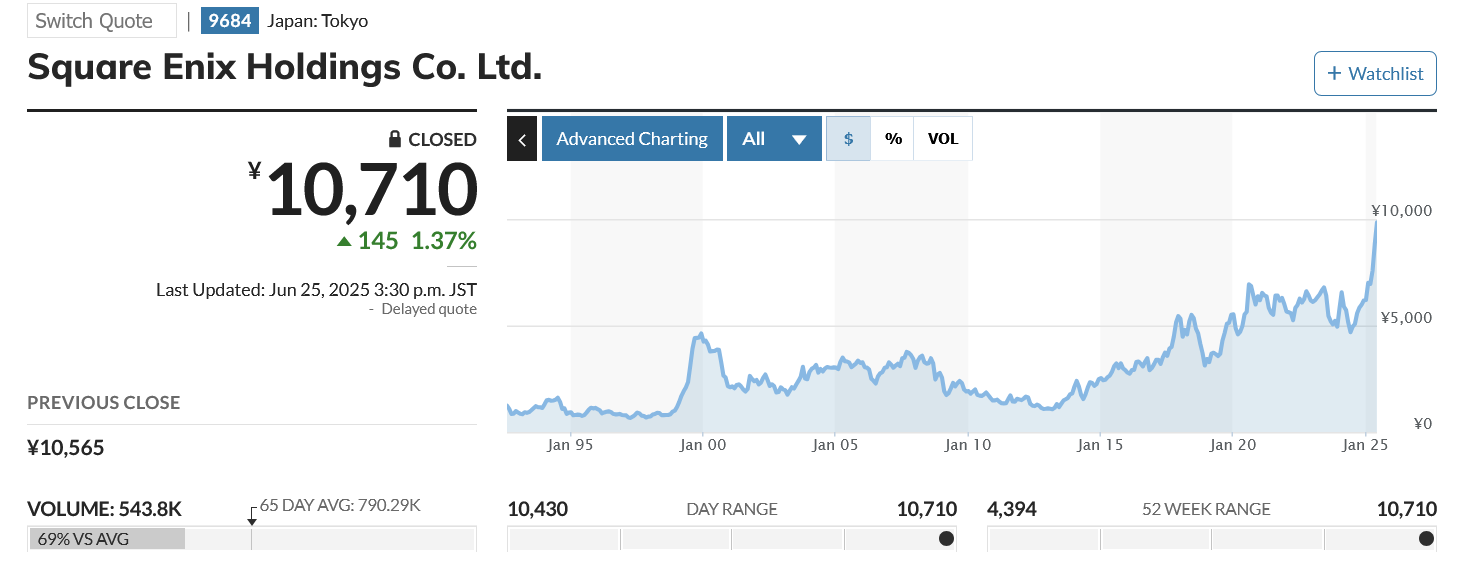This screenshot has width=1474, height=583.
Task: Click the 69% VS AVG volume bar
Action: click(x=107, y=539)
